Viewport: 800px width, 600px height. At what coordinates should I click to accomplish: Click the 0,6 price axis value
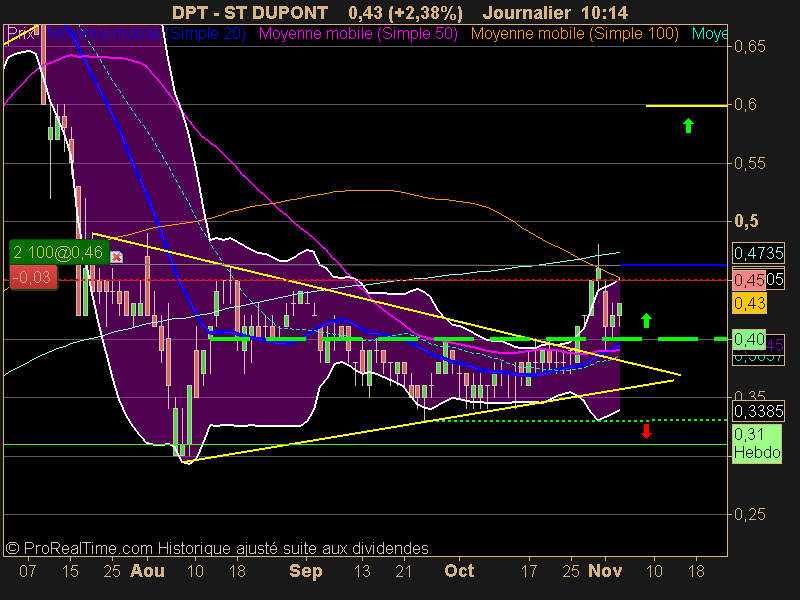coord(745,105)
